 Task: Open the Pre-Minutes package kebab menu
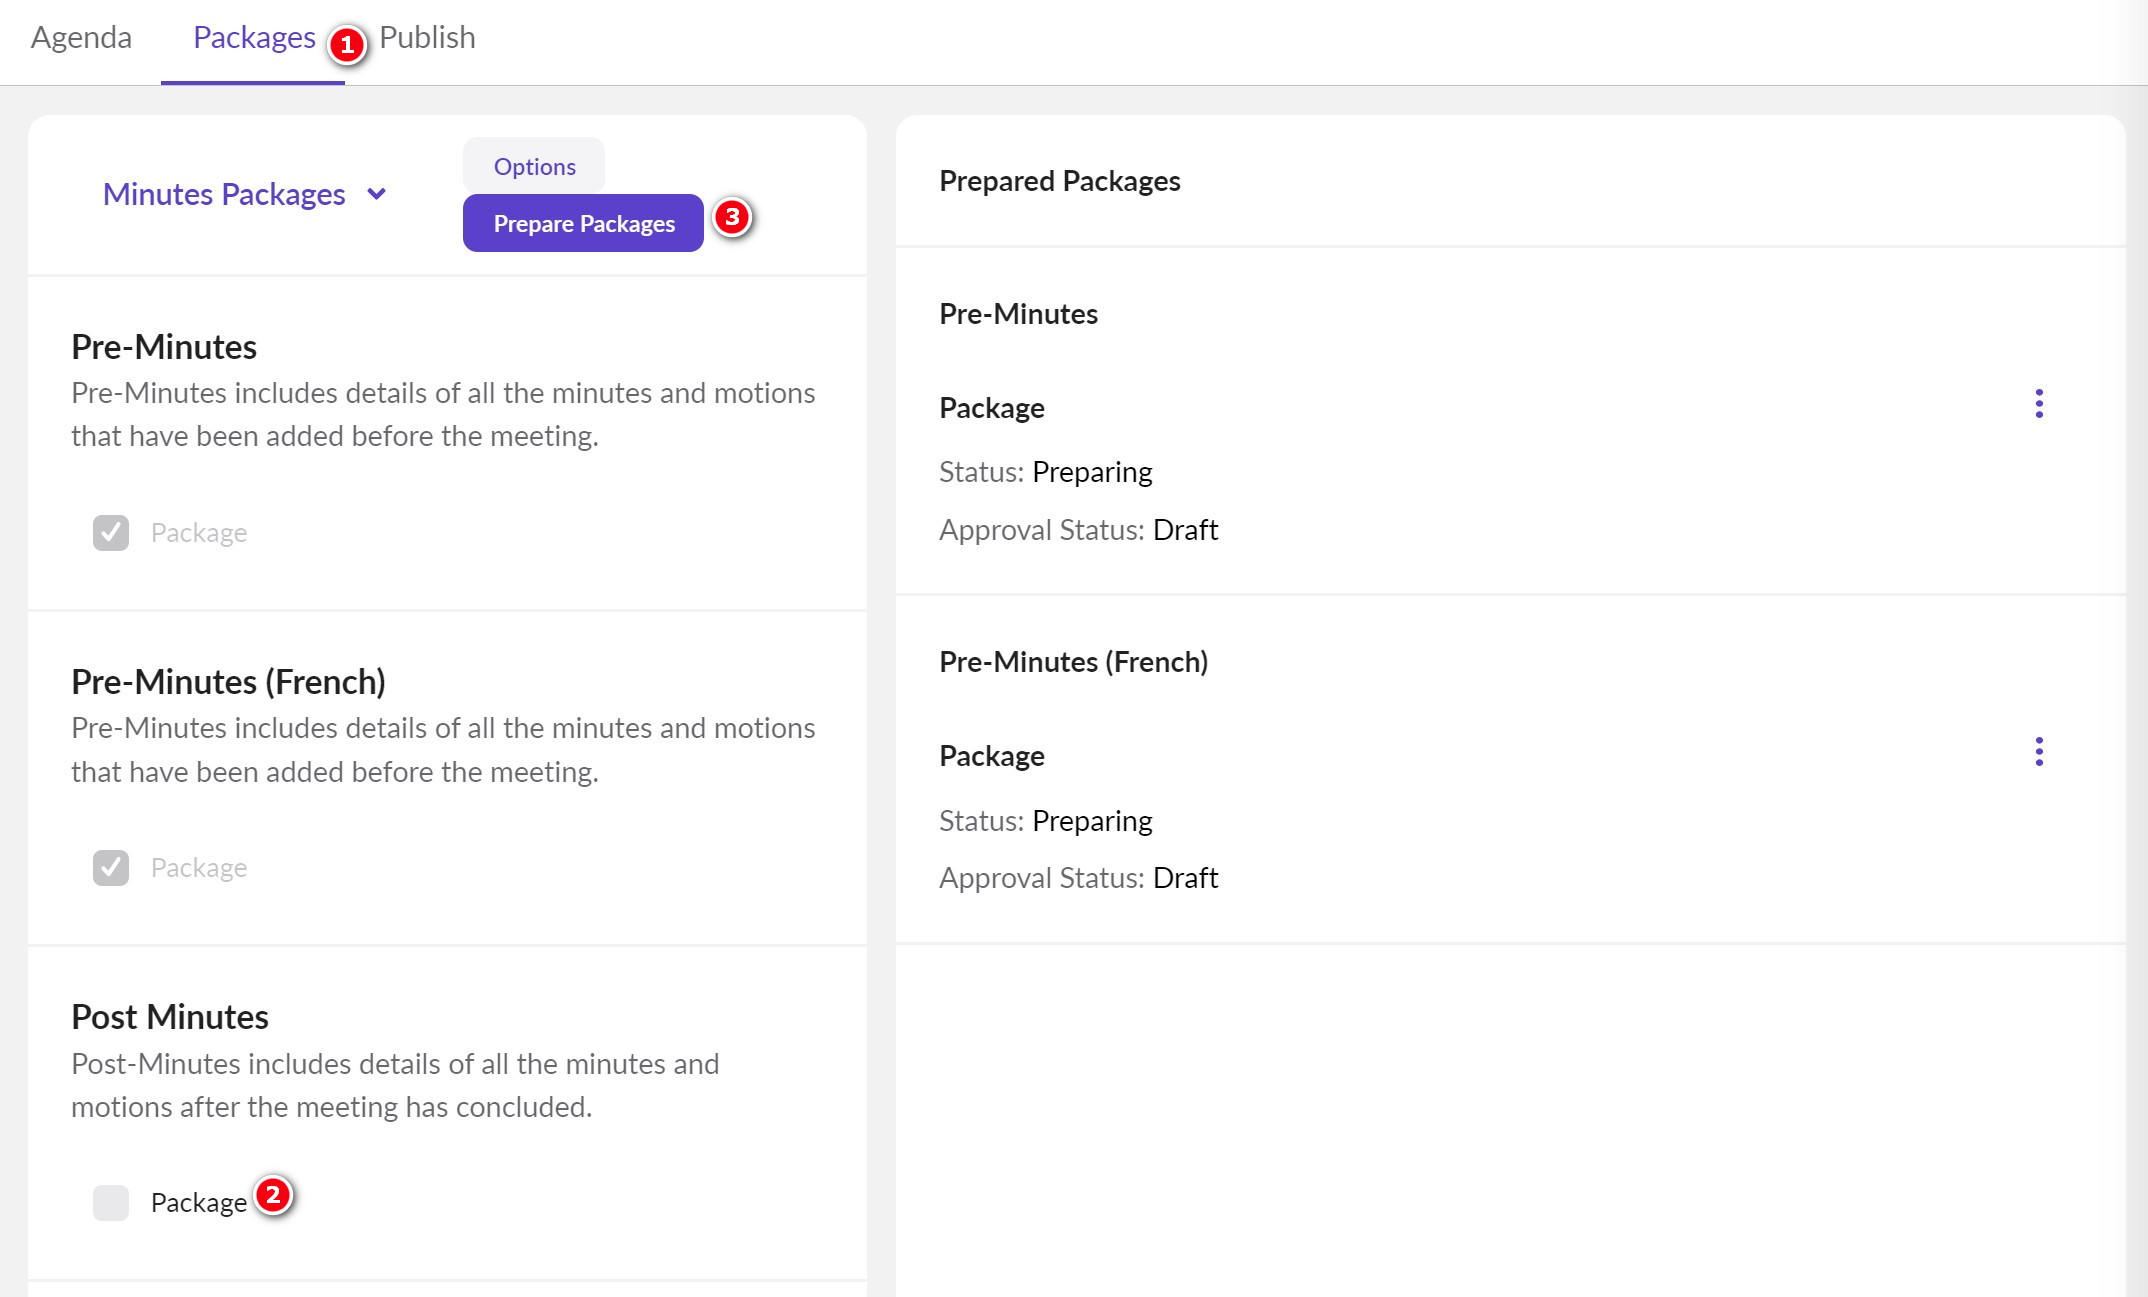click(2038, 404)
